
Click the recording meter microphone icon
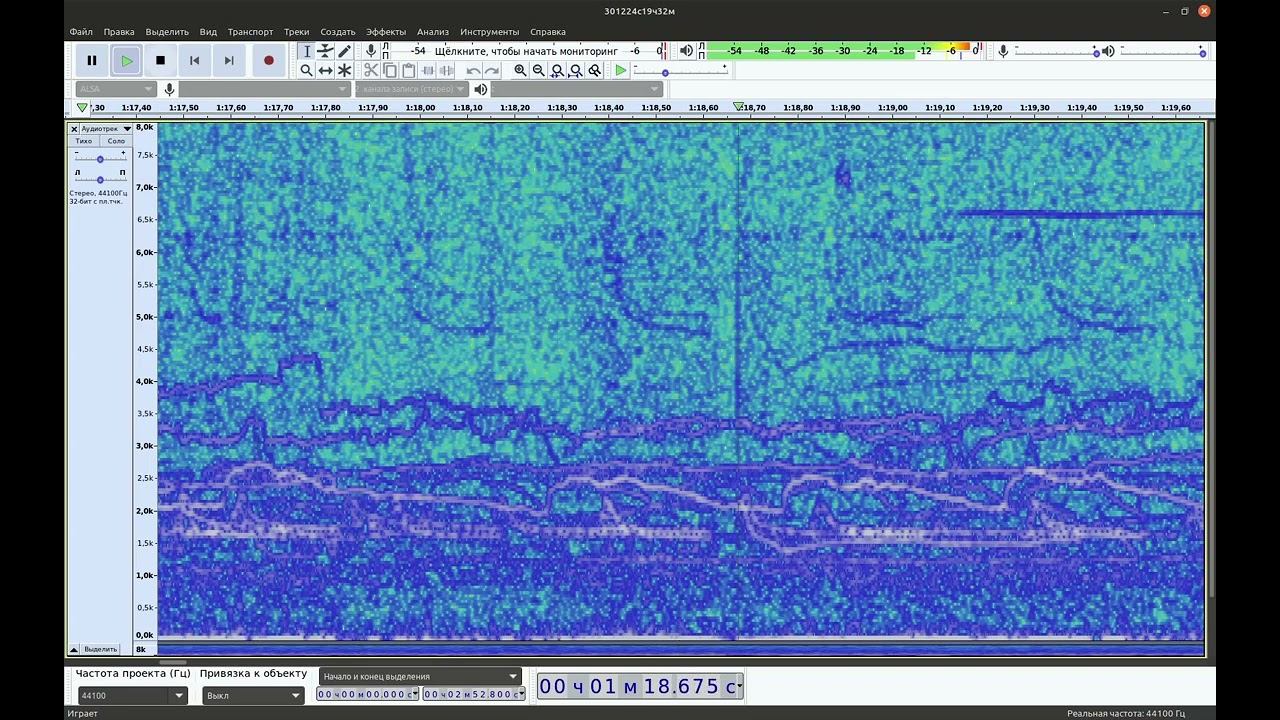[x=371, y=50]
